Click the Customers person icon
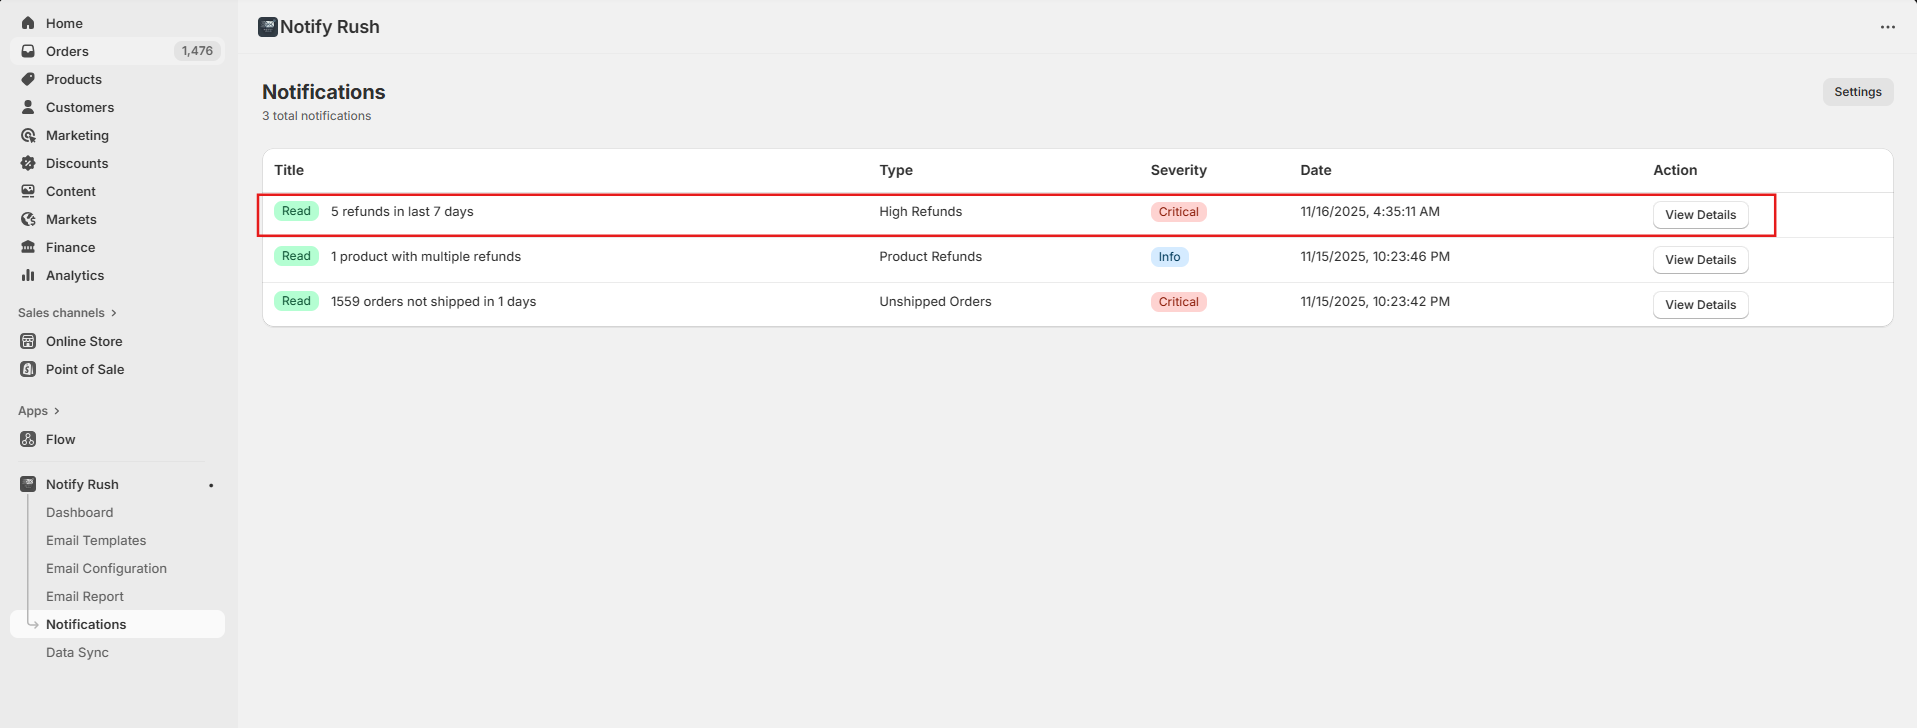The width and height of the screenshot is (1917, 728). [28, 107]
